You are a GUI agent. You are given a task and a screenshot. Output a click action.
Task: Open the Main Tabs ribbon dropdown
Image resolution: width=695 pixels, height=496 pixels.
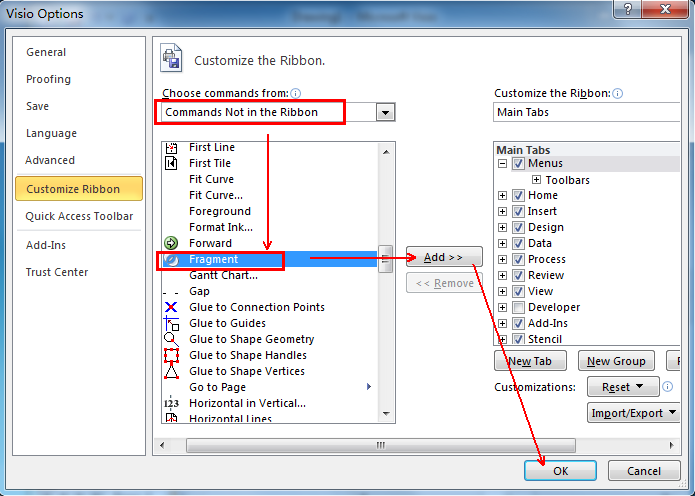point(586,112)
